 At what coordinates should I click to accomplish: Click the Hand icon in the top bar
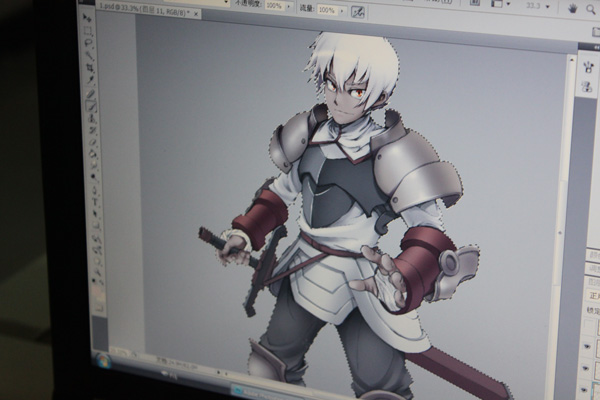click(x=572, y=9)
